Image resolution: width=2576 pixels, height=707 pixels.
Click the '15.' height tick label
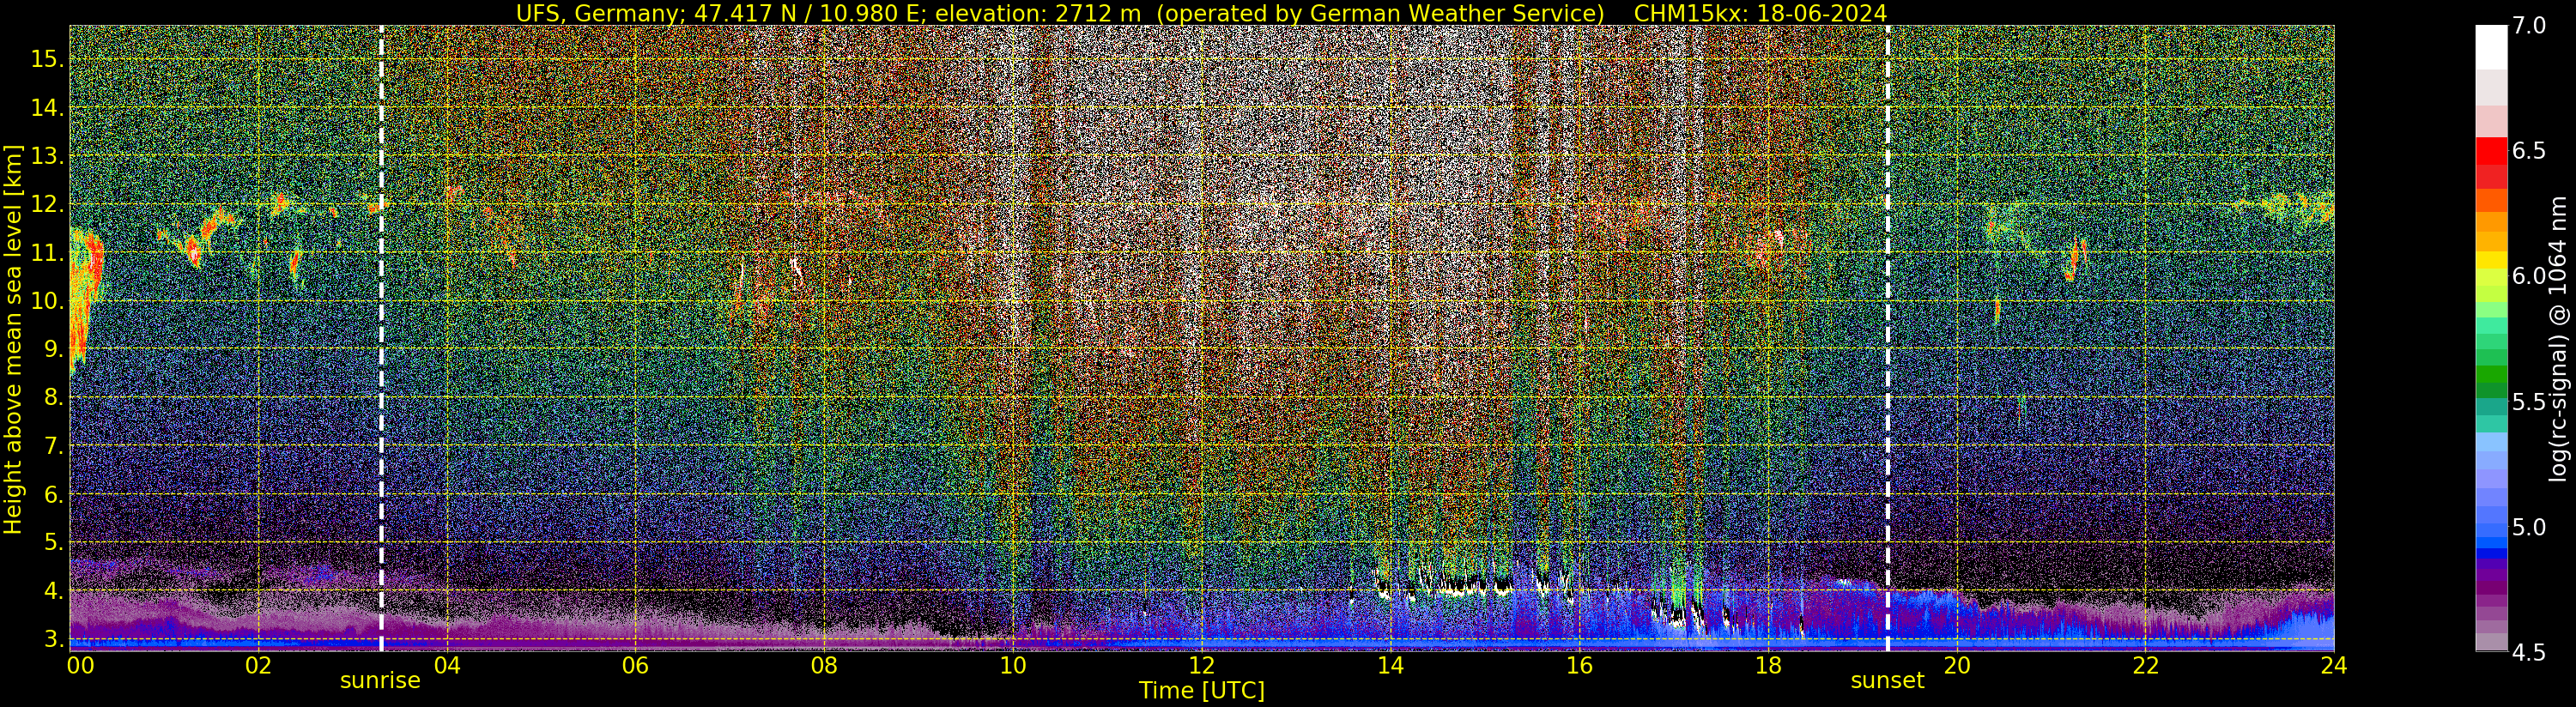(47, 59)
